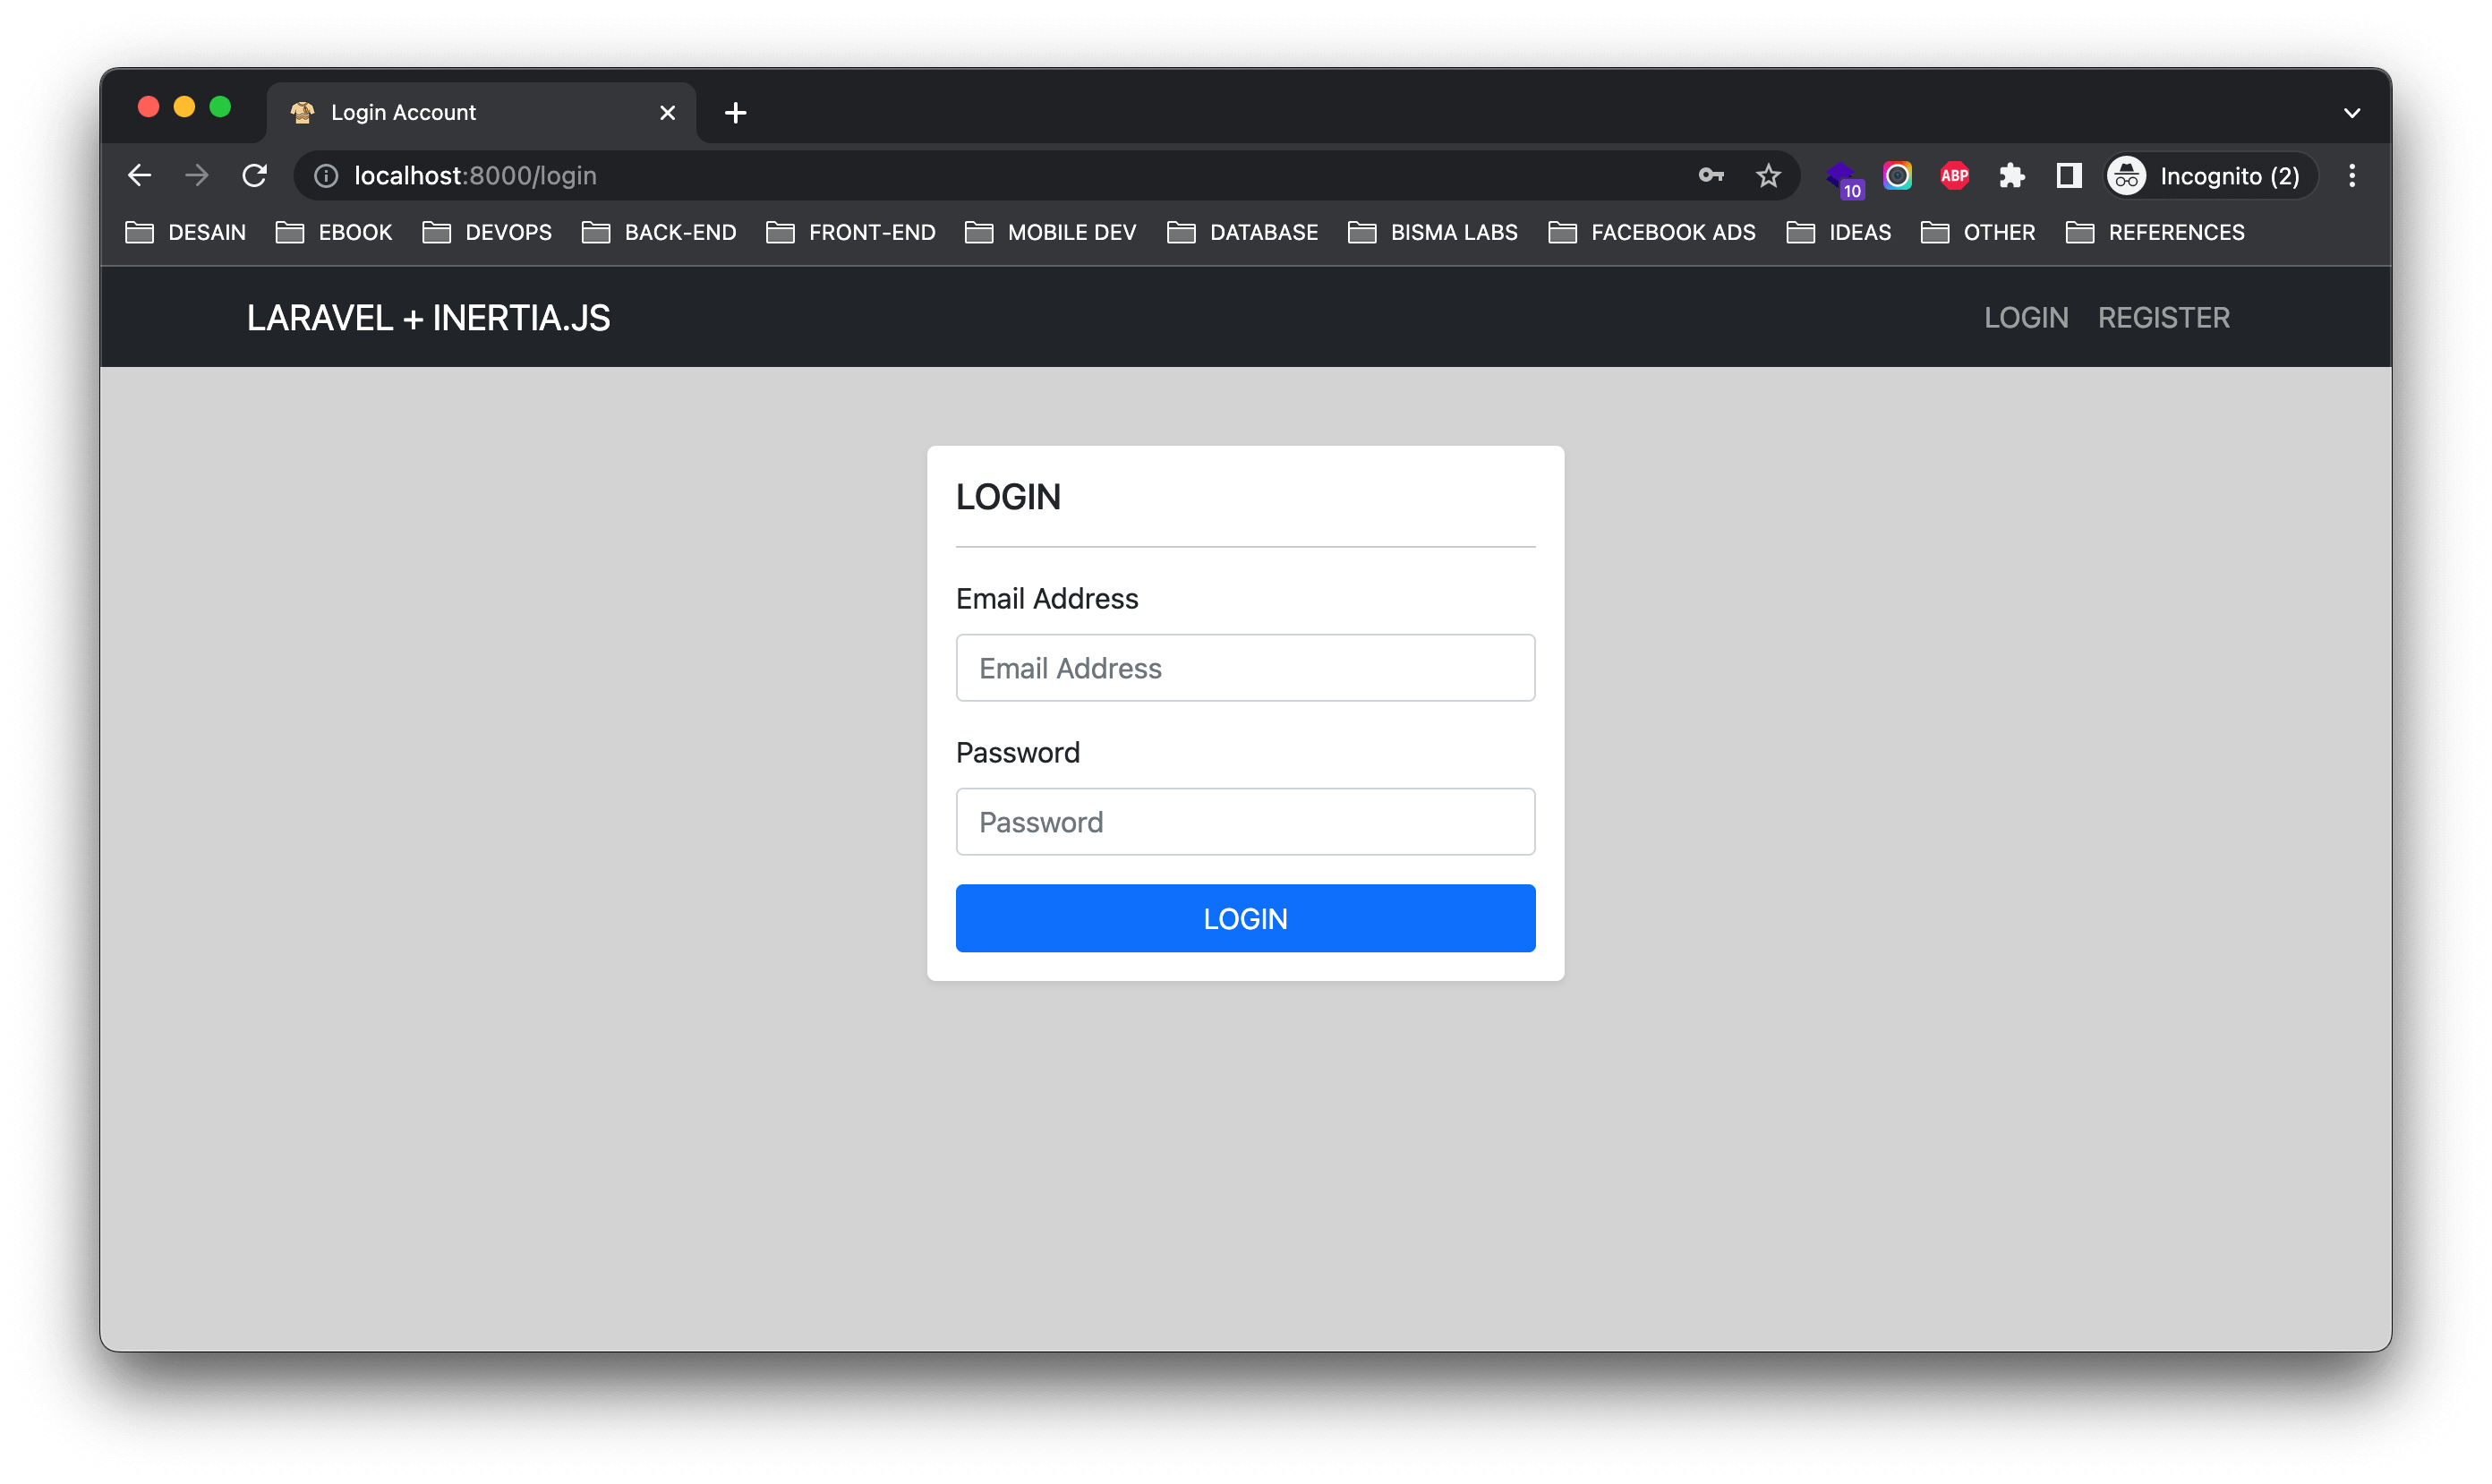Reload the login page
The image size is (2492, 1484).
(255, 176)
